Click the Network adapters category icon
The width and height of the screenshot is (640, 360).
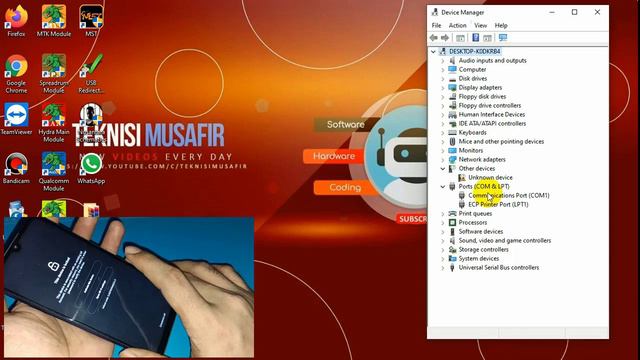click(452, 160)
